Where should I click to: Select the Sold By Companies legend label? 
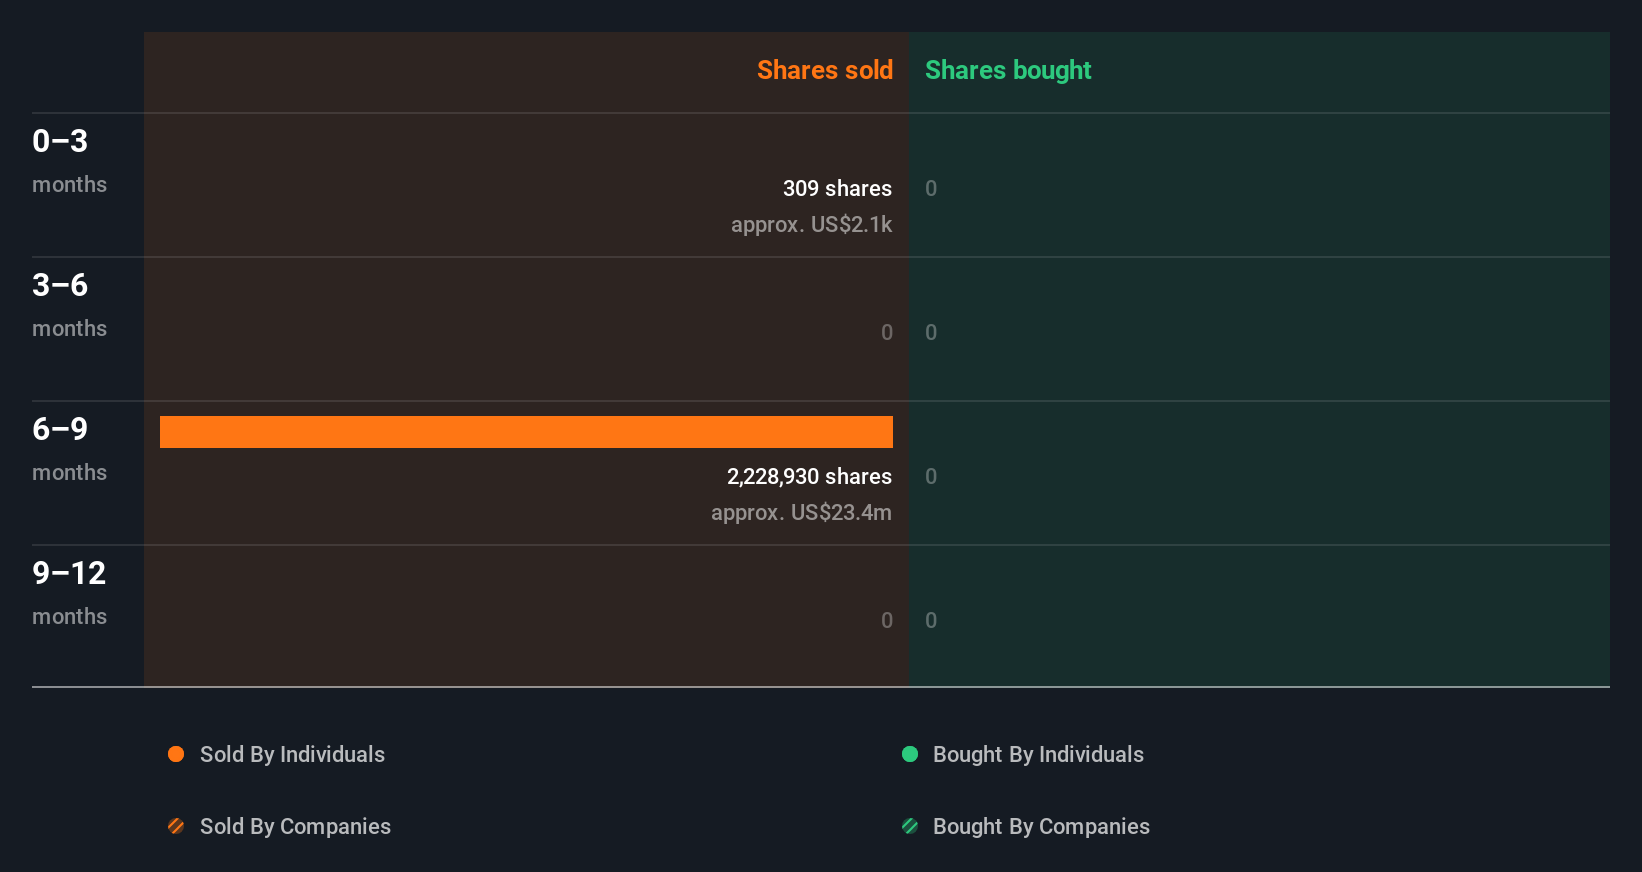295,826
